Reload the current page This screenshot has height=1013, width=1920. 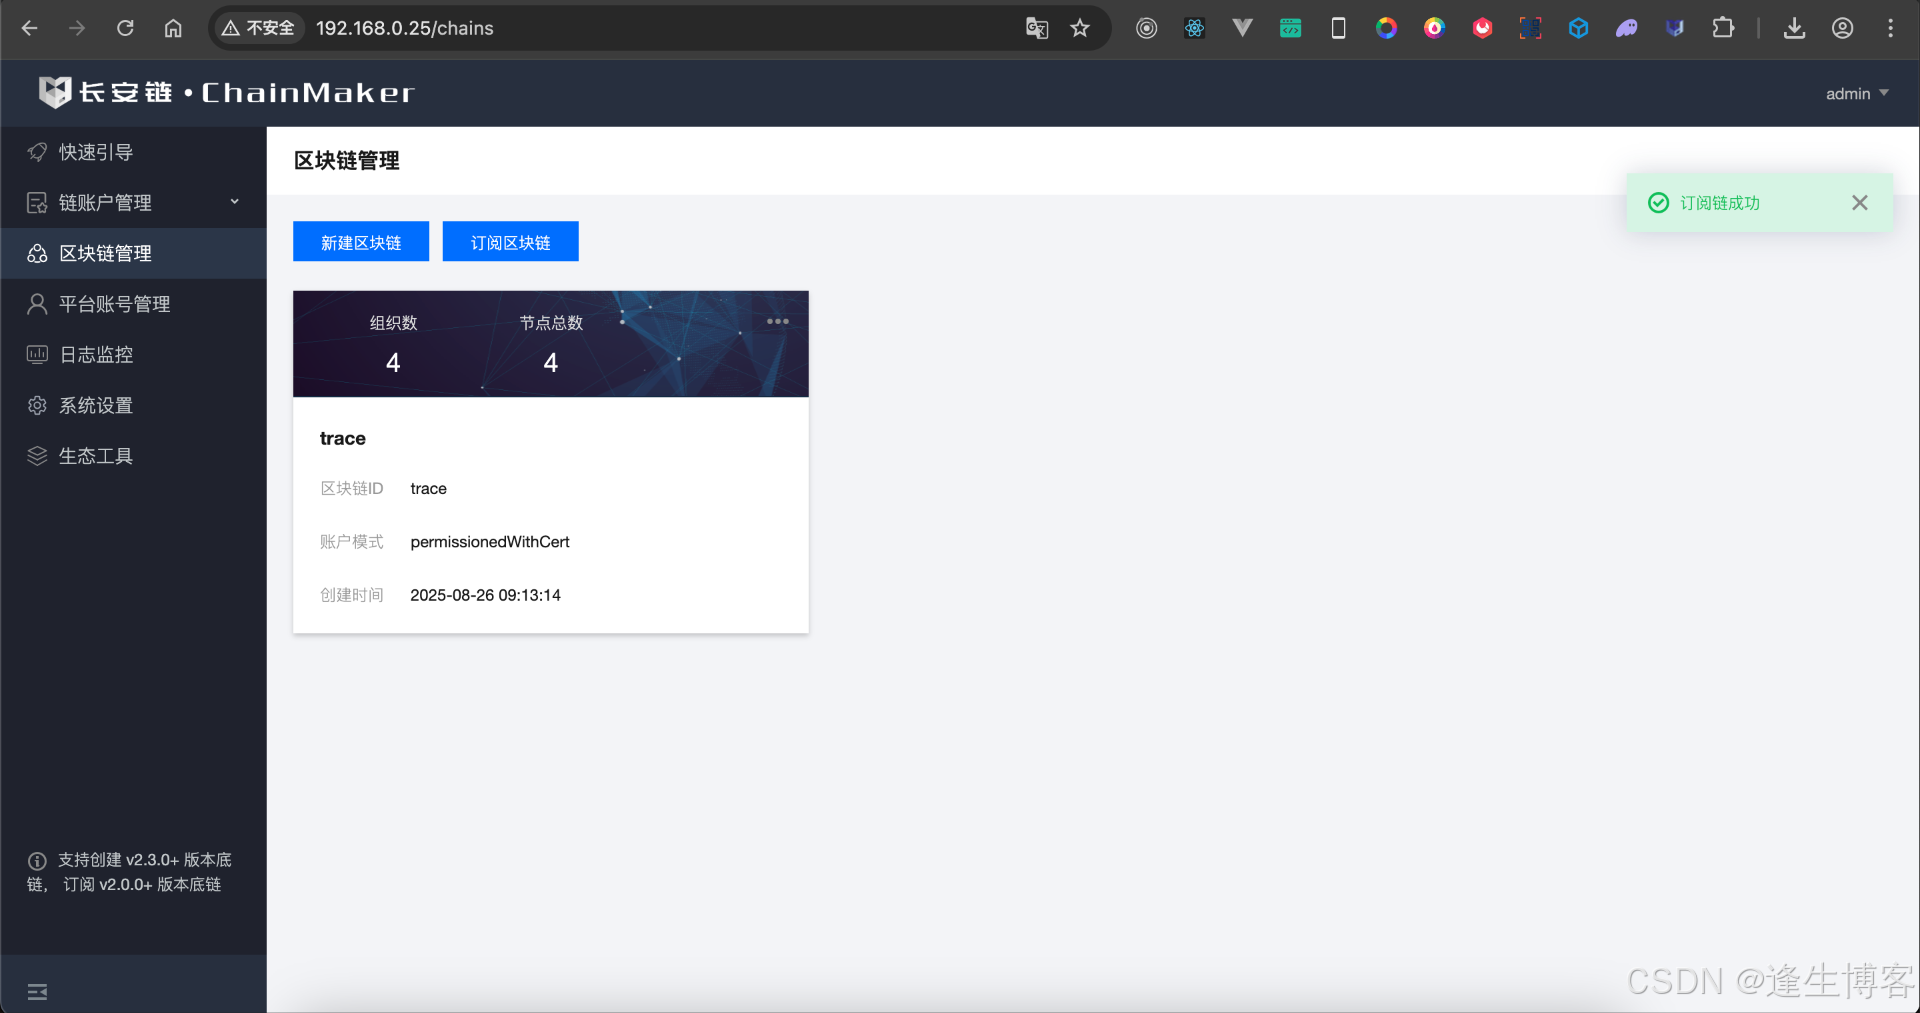(x=125, y=28)
